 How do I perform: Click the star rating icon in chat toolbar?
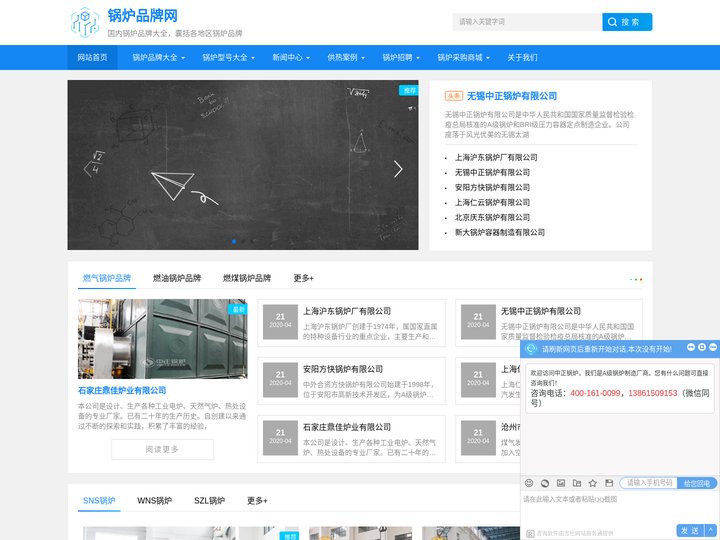click(593, 483)
